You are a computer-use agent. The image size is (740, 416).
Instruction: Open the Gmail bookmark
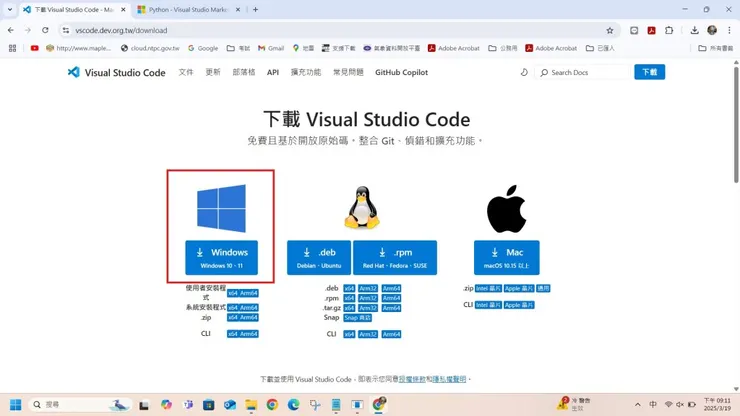tap(271, 48)
